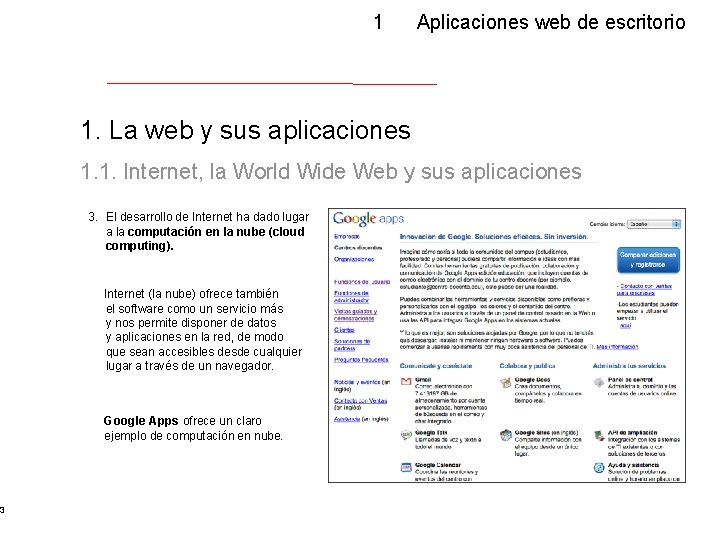Open the Organizaciones sidebar link
Viewport: 720px width, 540px height.
tap(354, 259)
